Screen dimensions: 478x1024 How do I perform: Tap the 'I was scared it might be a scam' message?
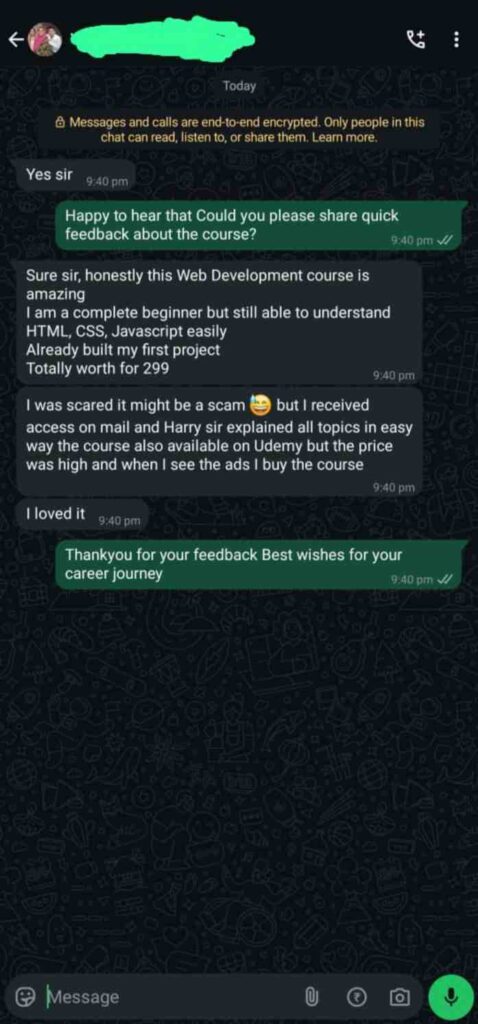tap(219, 442)
